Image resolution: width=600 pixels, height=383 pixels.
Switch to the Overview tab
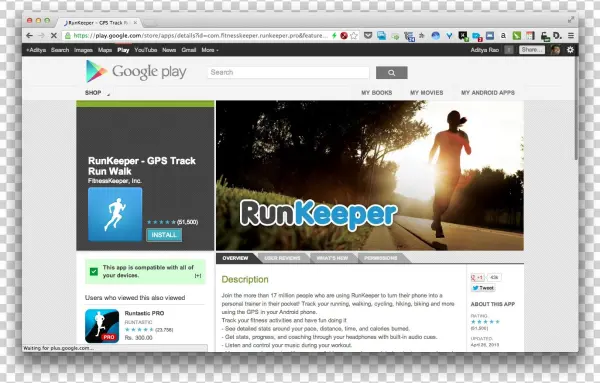tap(235, 258)
